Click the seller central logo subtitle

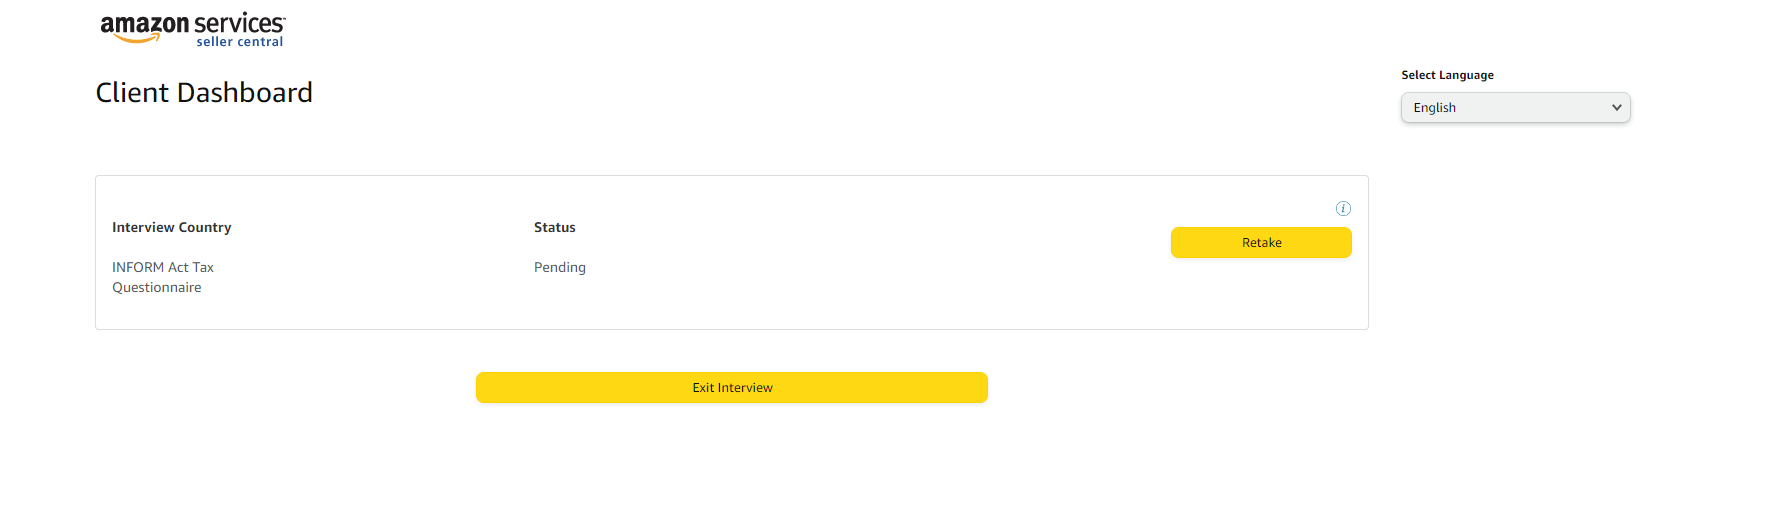(240, 42)
